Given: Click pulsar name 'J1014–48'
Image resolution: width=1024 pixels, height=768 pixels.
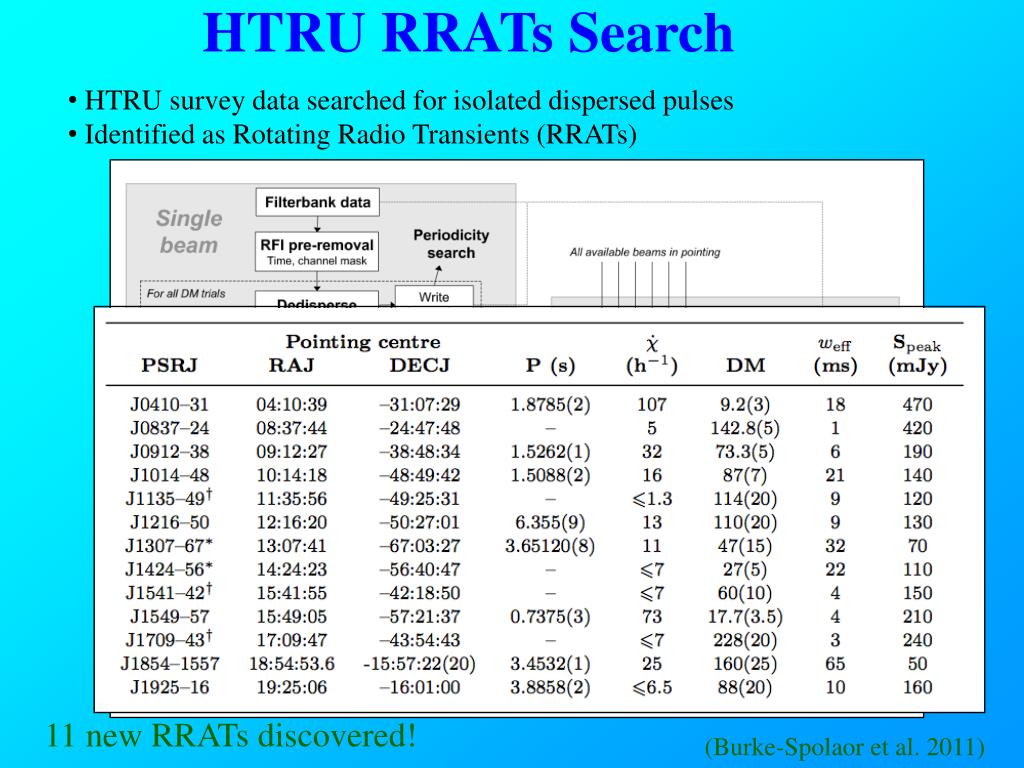Looking at the screenshot, I should click(169, 475).
